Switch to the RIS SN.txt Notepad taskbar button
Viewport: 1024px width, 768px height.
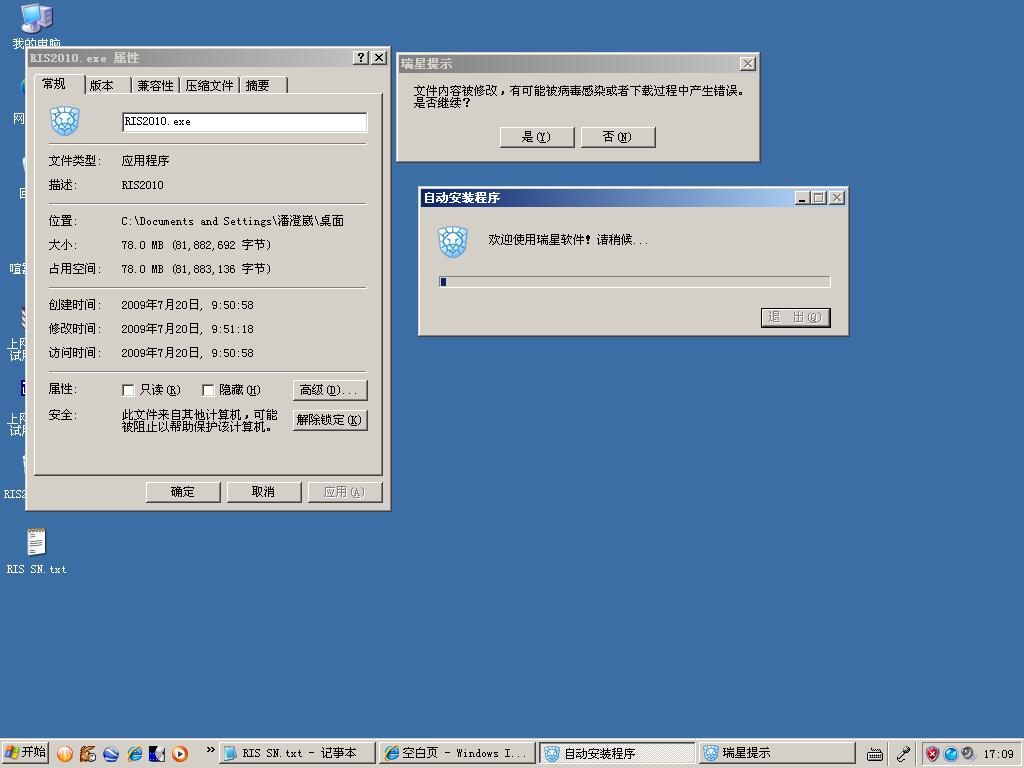tap(297, 754)
